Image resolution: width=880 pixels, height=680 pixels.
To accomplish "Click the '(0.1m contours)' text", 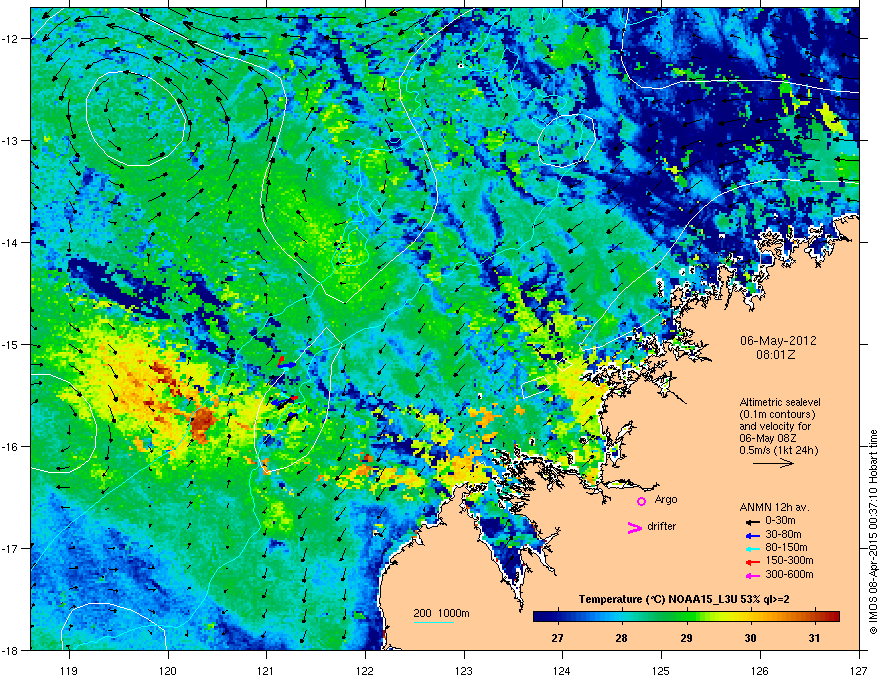I will 777,414.
